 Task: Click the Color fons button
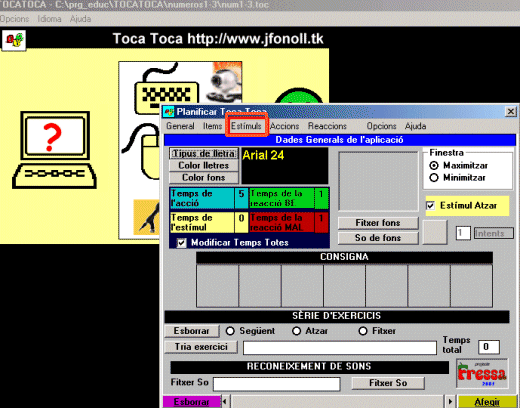[204, 178]
